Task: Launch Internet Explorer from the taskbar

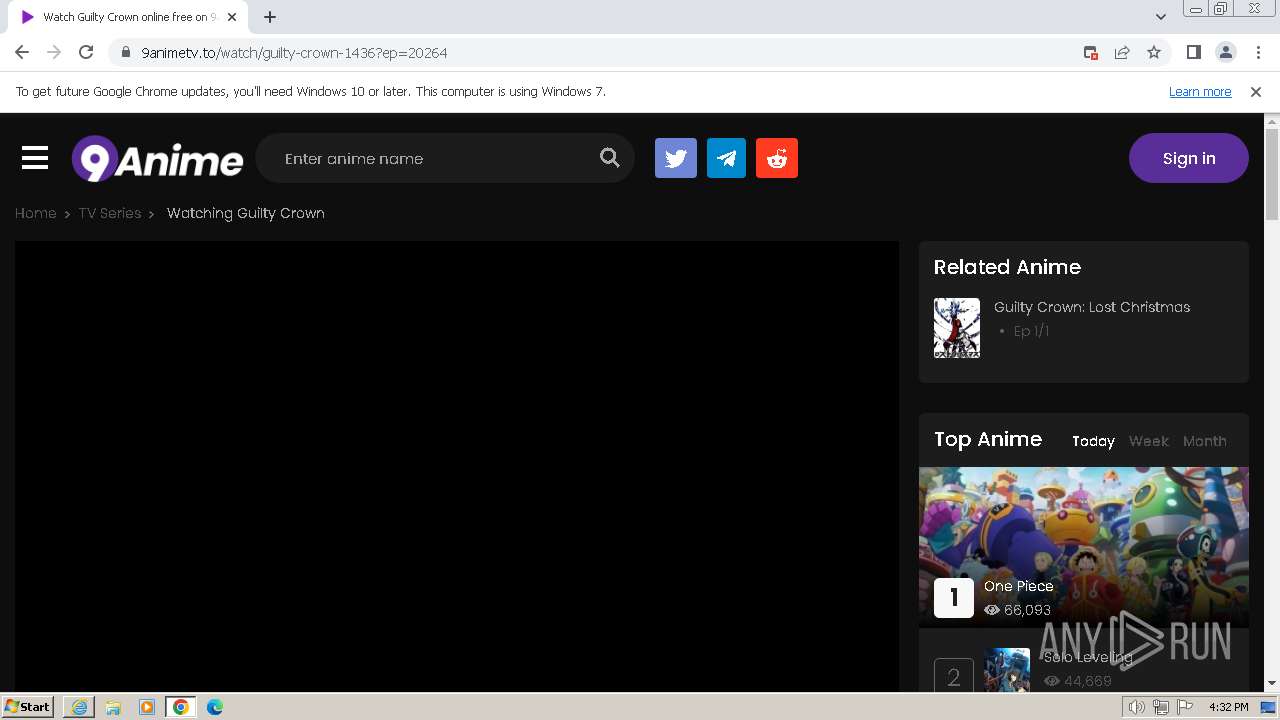Action: click(x=79, y=707)
